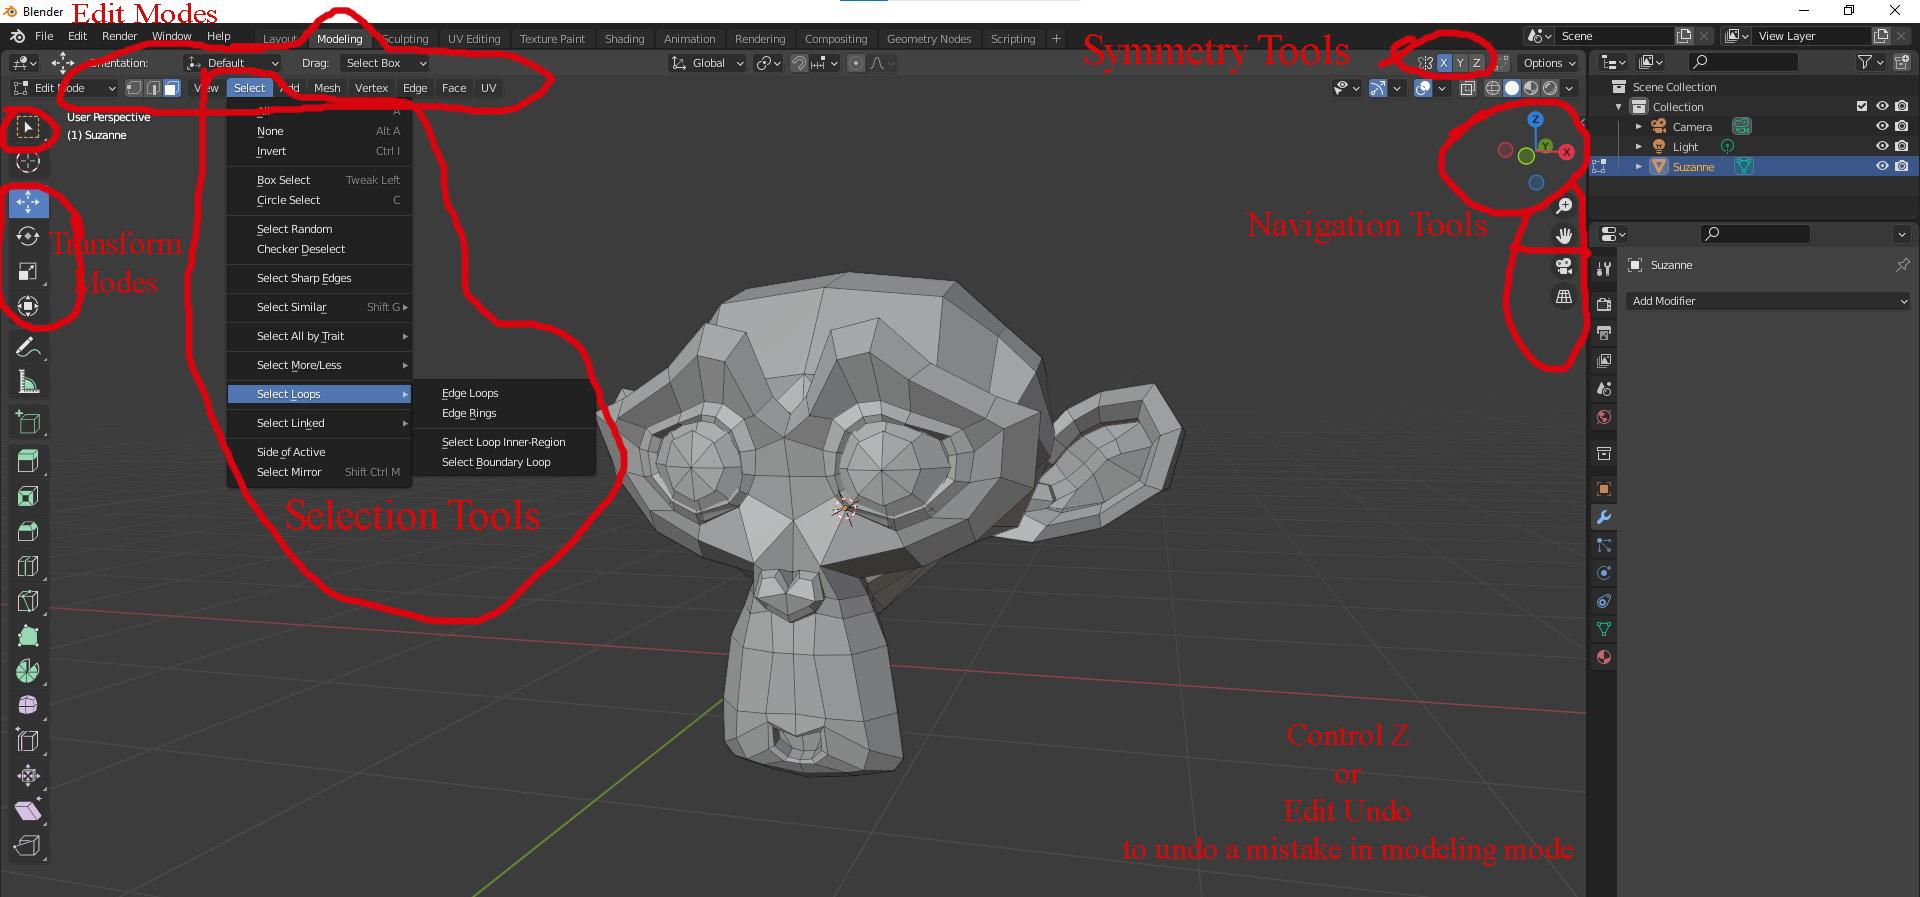1920x897 pixels.
Task: Choose the Extrude Region tool
Action: [28, 461]
